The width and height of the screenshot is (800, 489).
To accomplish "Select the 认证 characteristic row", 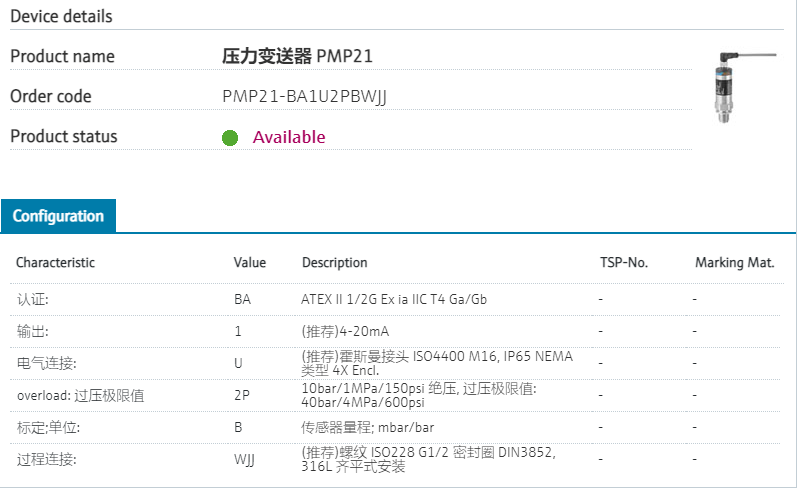I will [32, 299].
